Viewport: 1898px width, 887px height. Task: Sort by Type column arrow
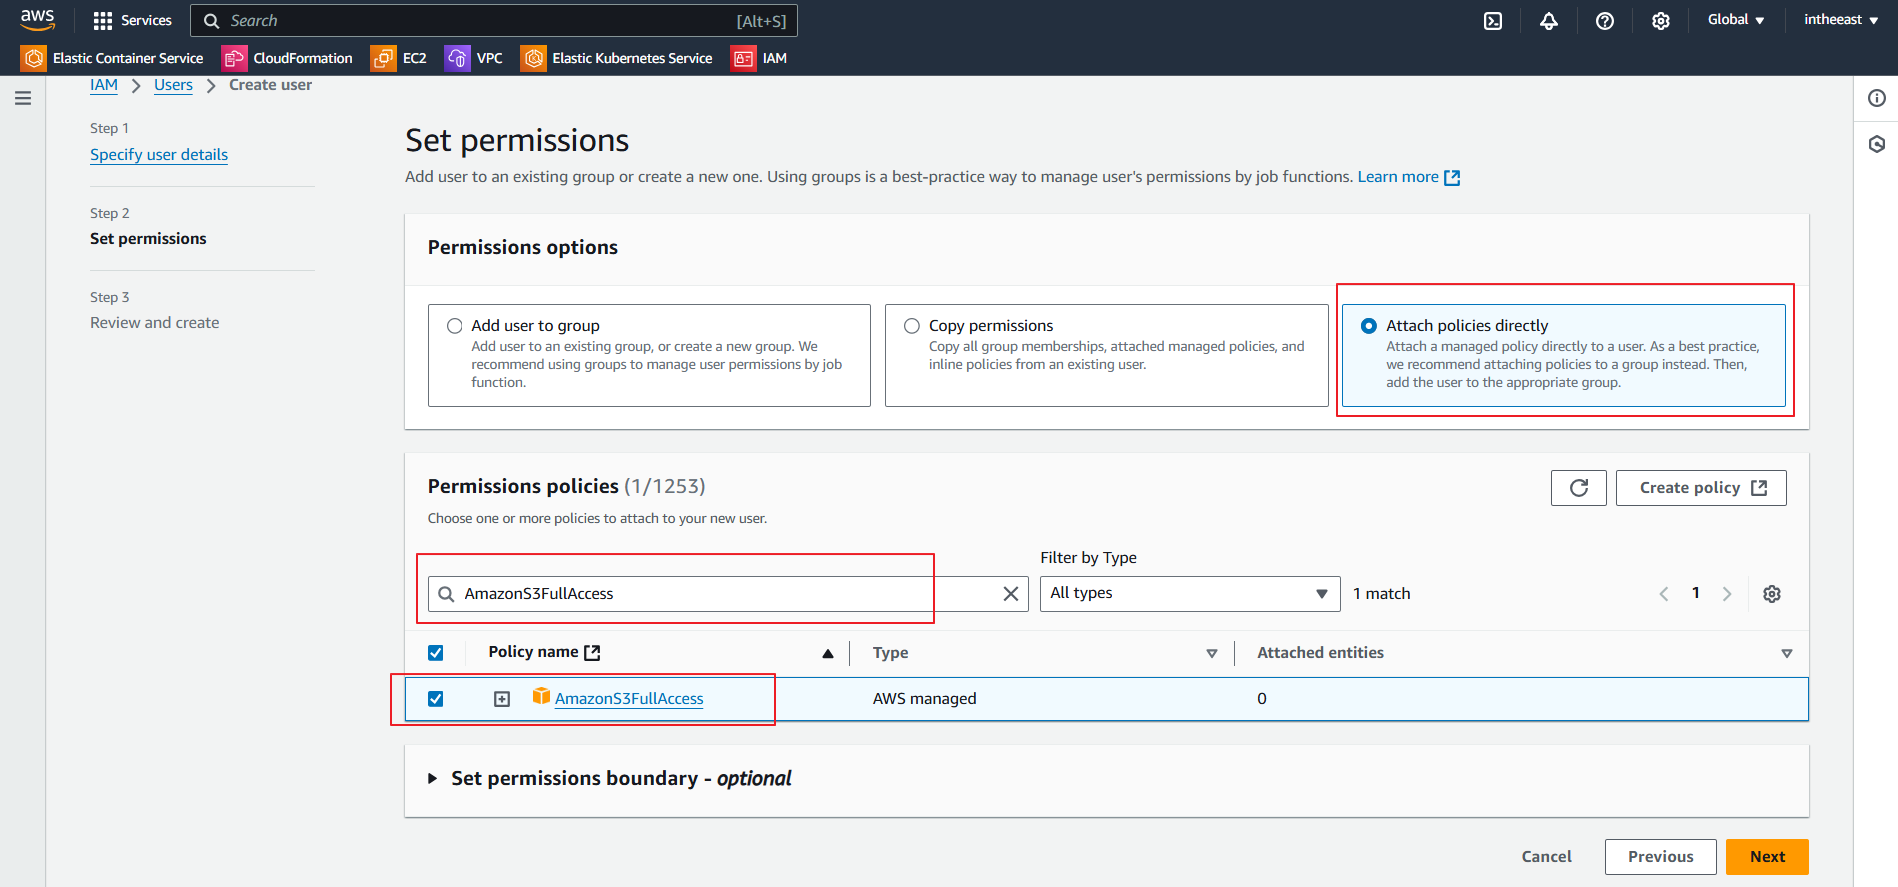point(1212,653)
